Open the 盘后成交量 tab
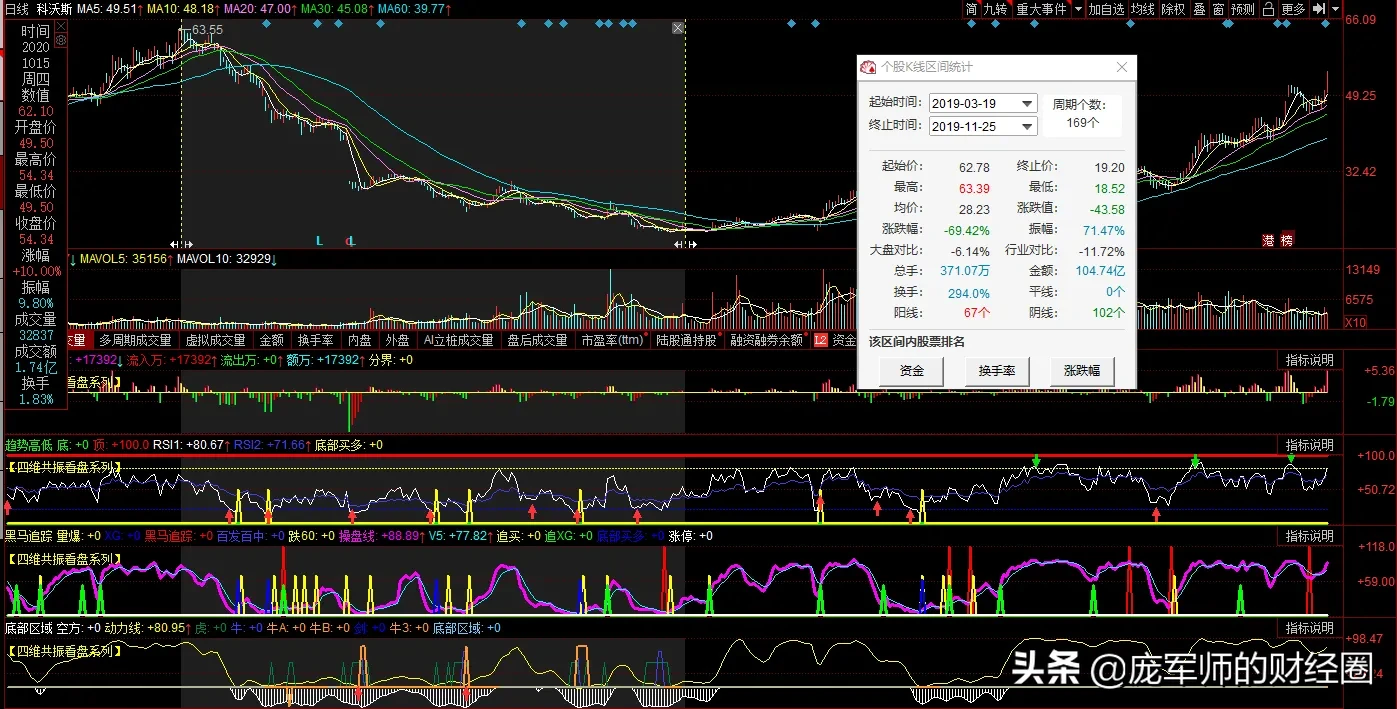The image size is (1397, 709). pos(537,340)
